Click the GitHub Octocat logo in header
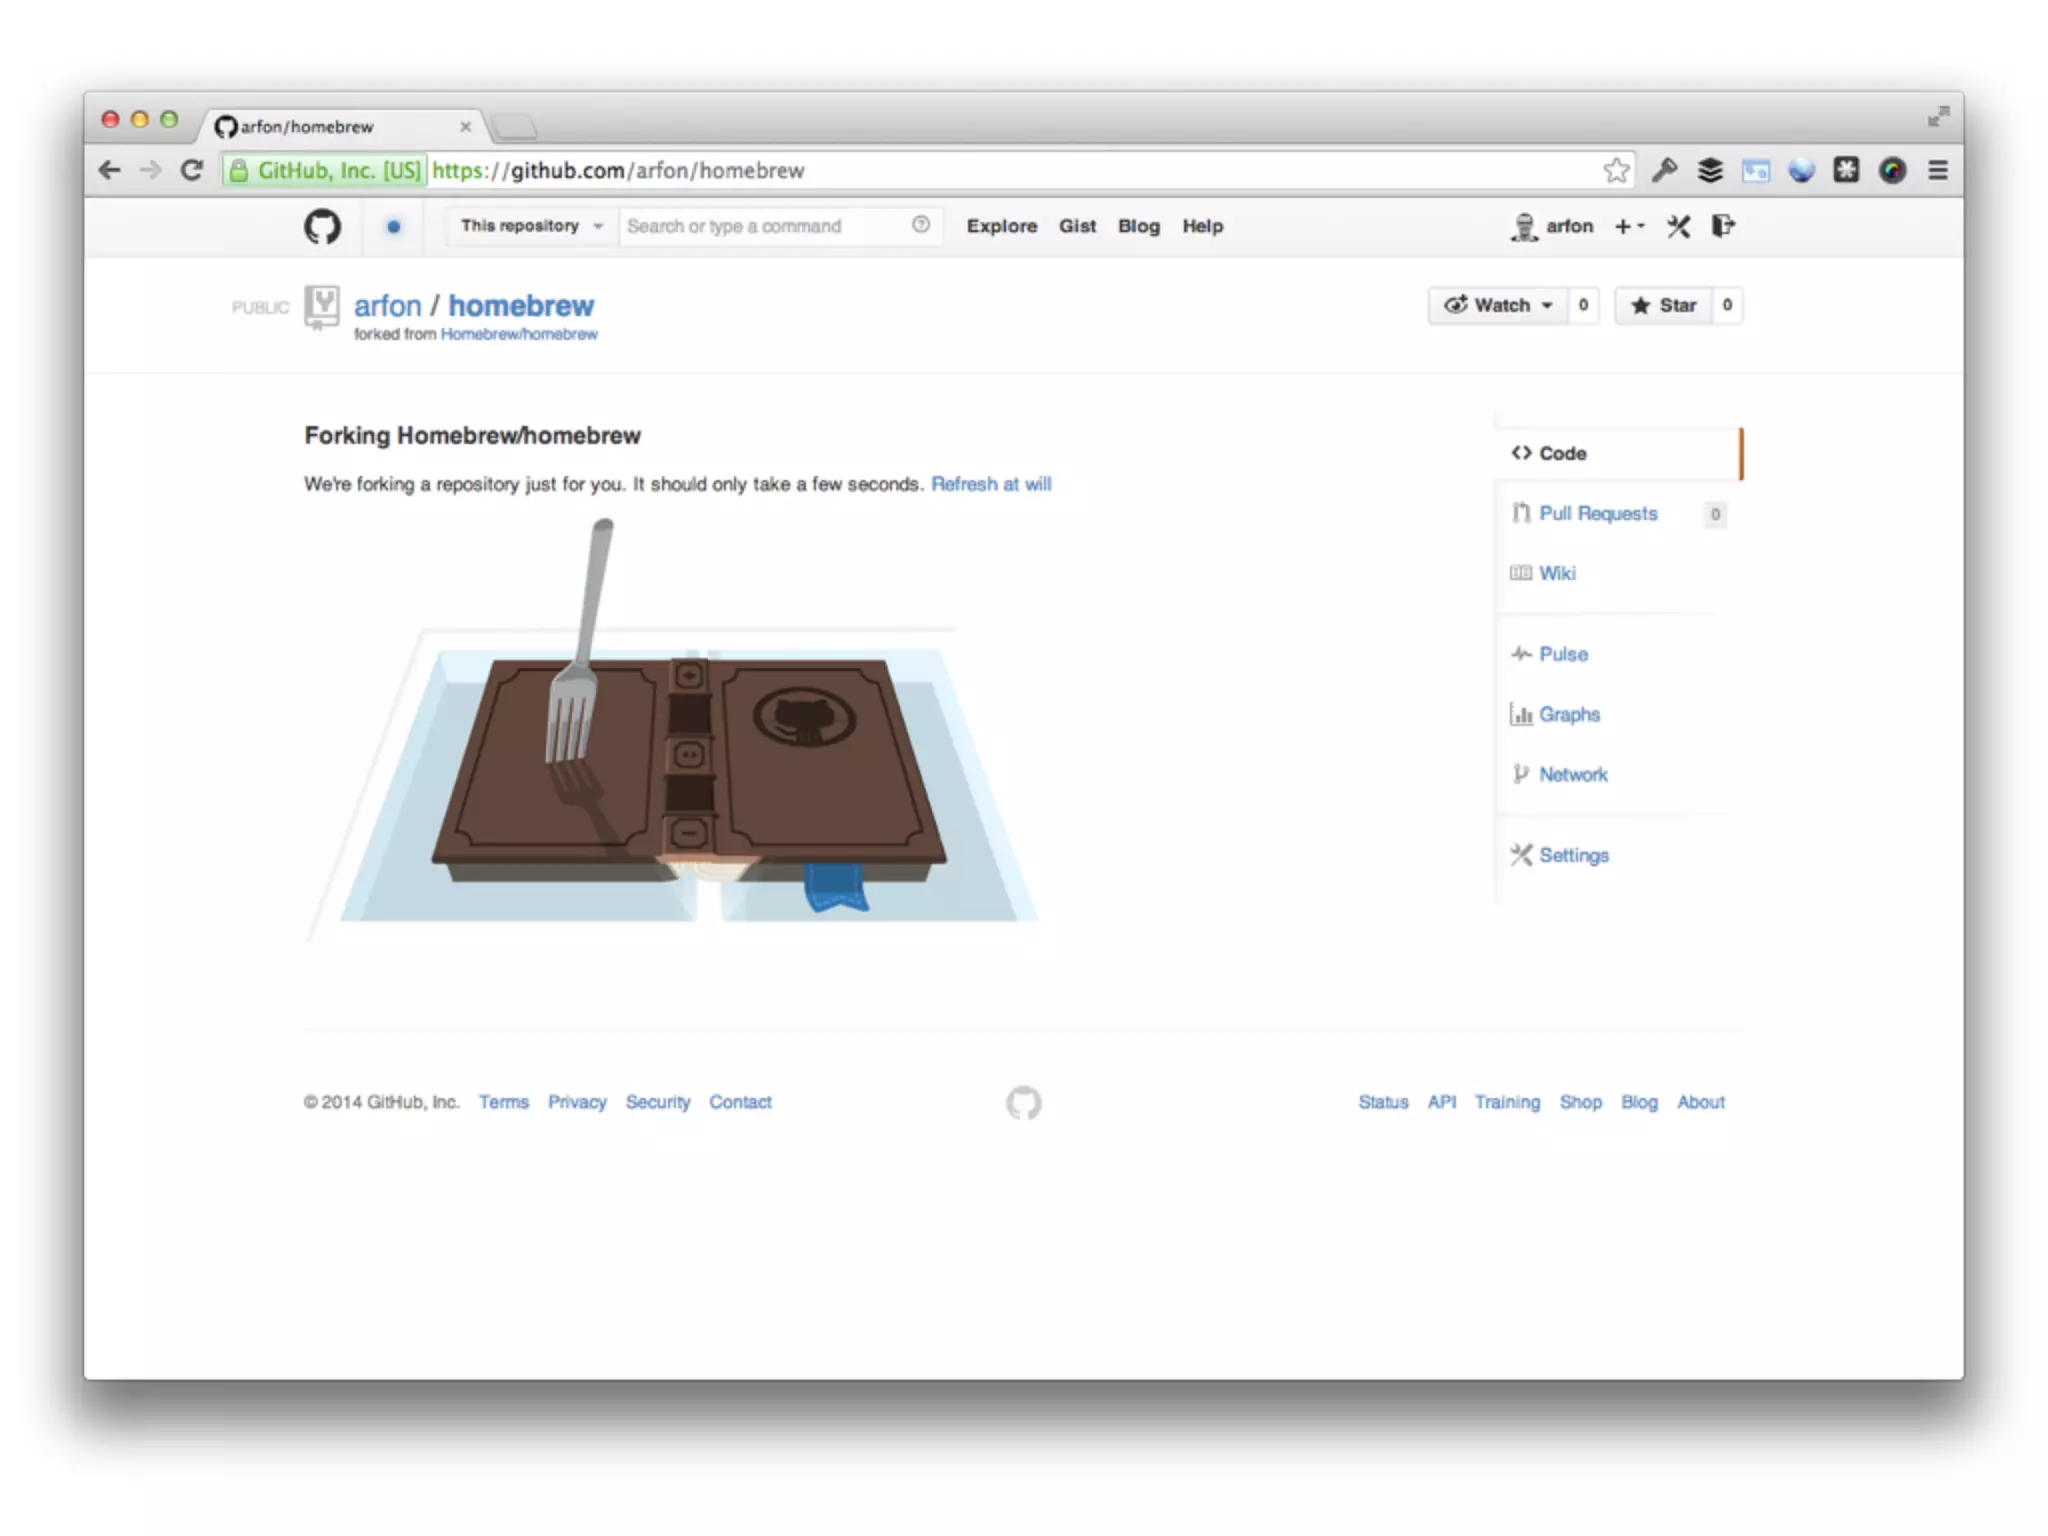The height and width of the screenshot is (1536, 2048). (x=322, y=226)
